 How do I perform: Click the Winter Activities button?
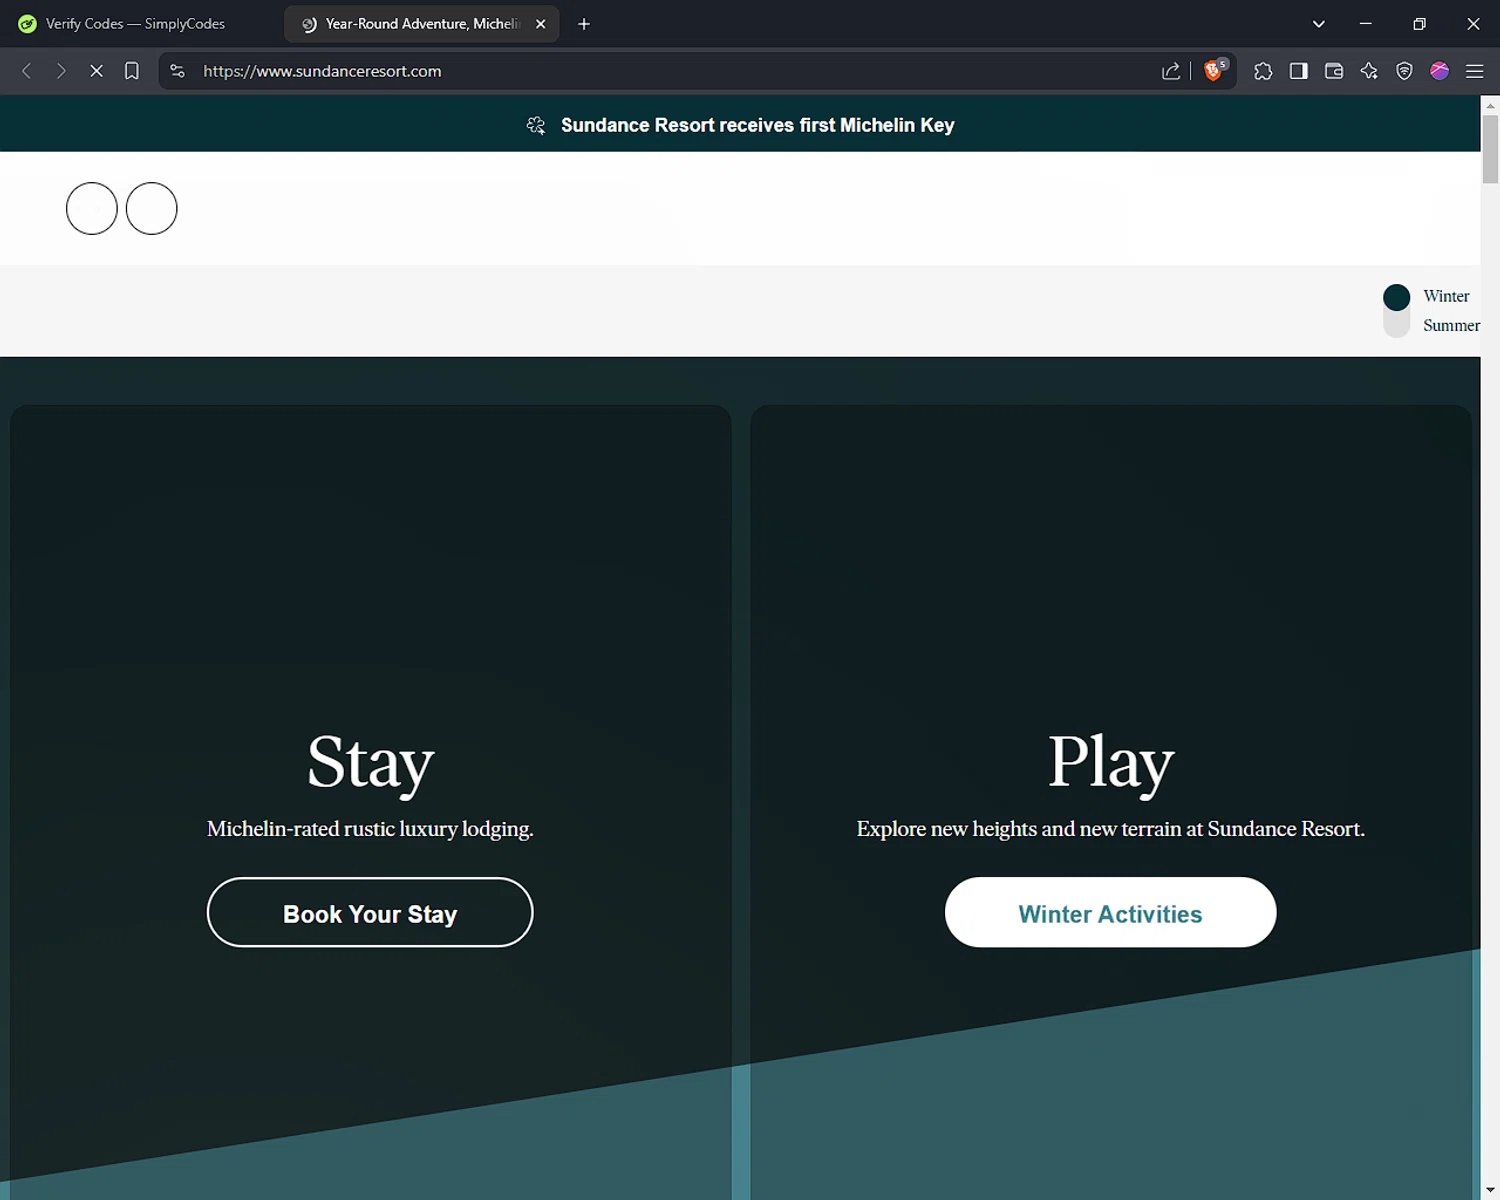click(1110, 912)
